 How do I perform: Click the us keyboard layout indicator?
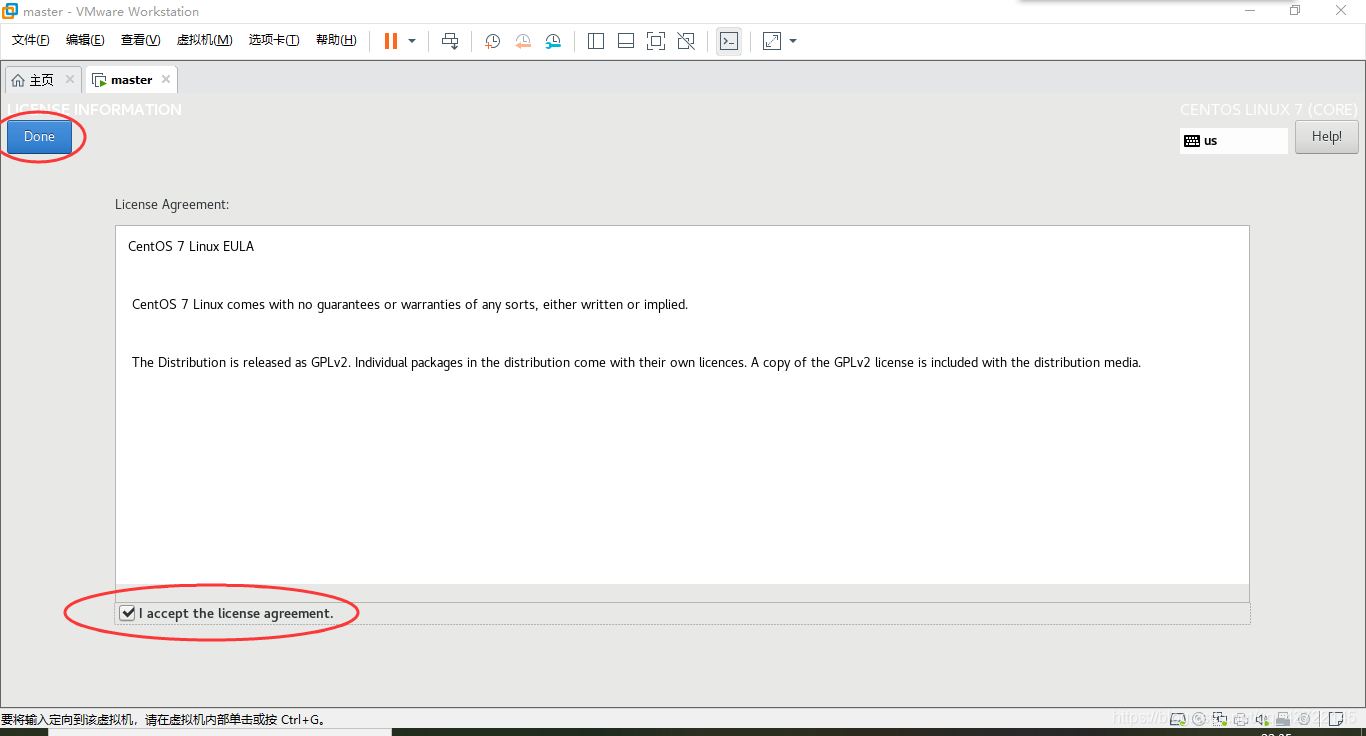point(1234,141)
